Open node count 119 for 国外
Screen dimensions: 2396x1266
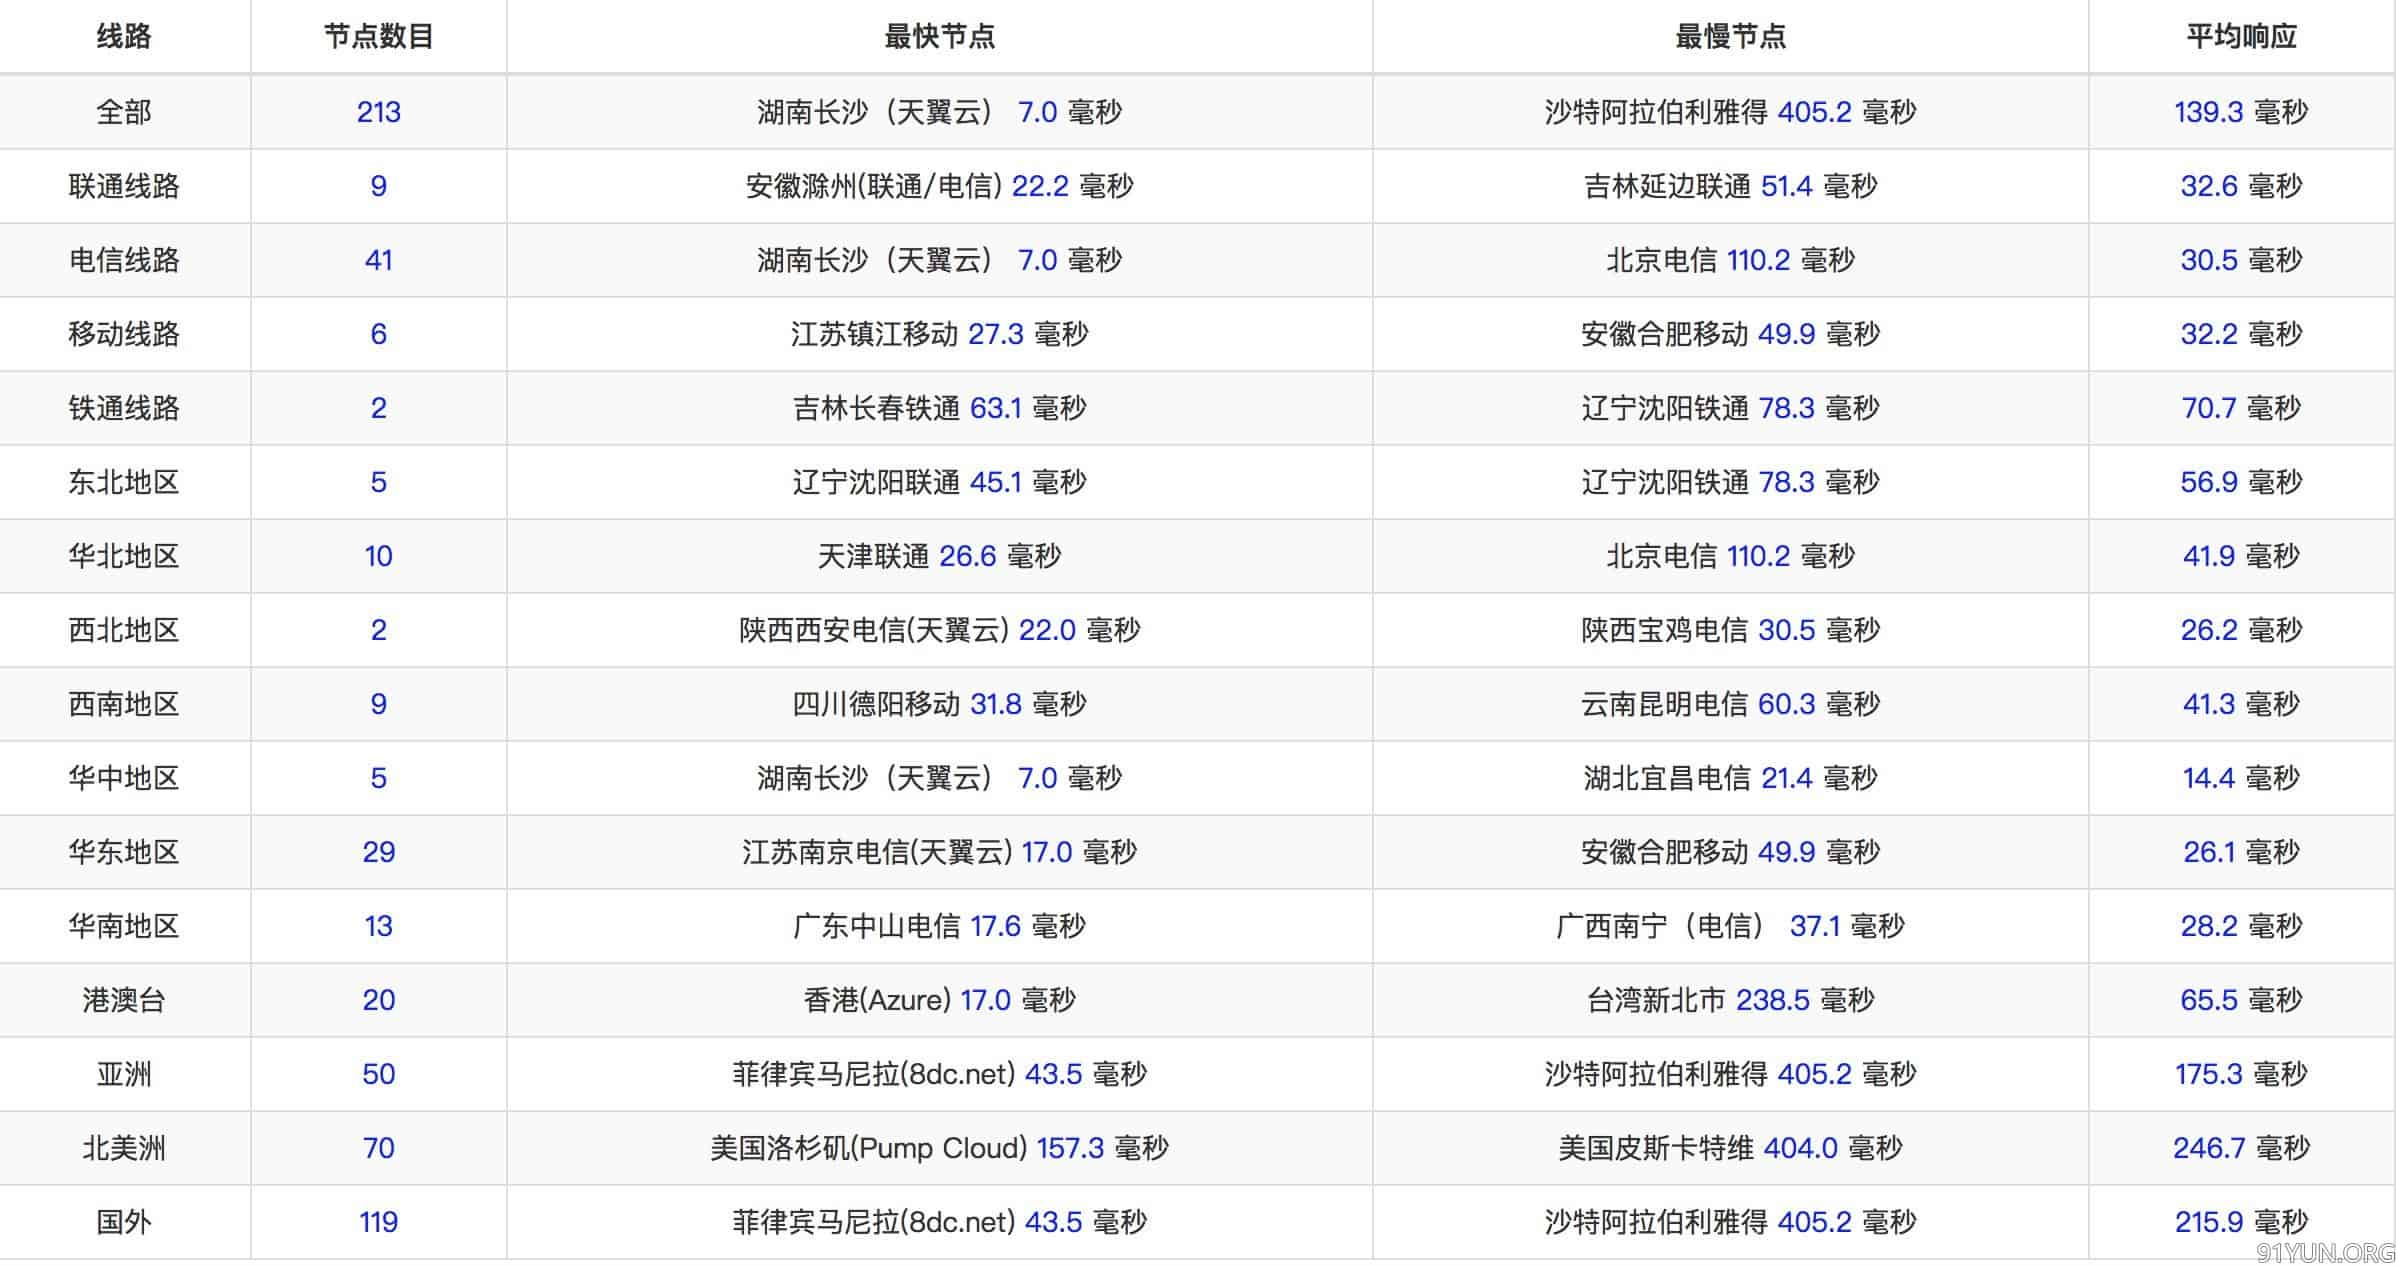coord(378,1221)
